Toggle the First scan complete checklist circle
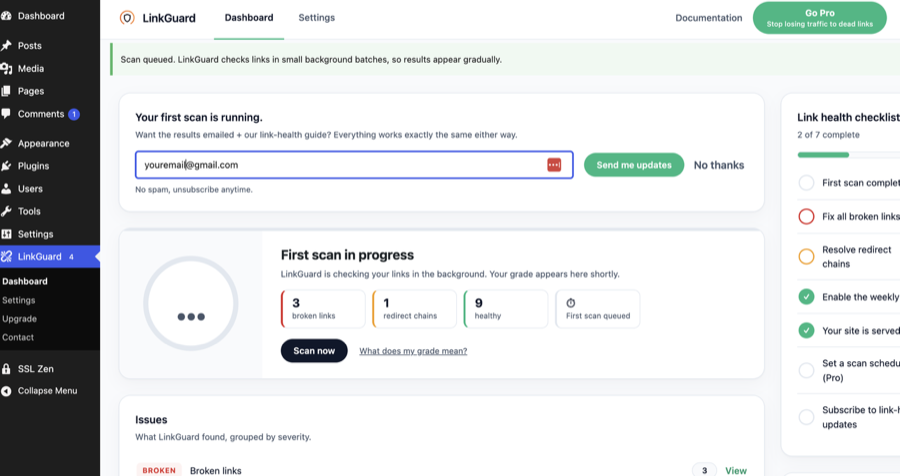 (x=806, y=183)
